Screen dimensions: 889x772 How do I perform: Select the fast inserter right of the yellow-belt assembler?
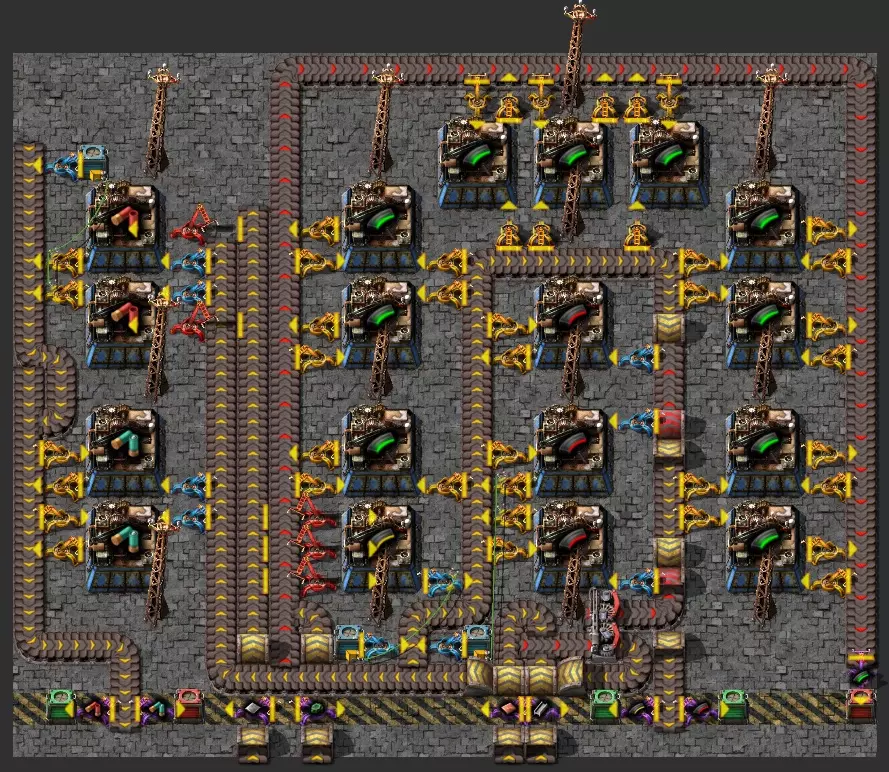click(x=445, y=581)
